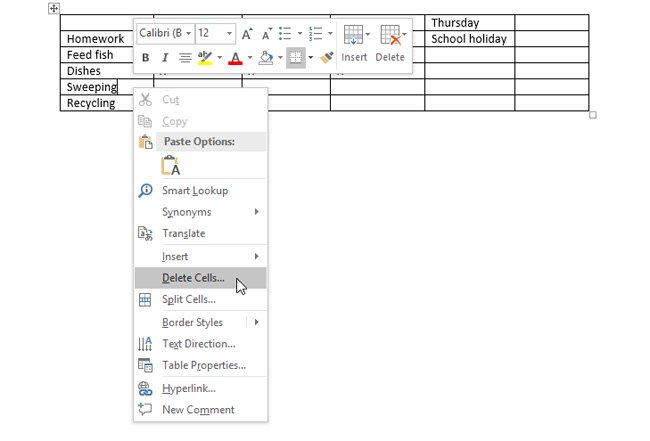Screen dimensions: 650x441
Task: Expand the Insert table options
Action: tap(354, 45)
